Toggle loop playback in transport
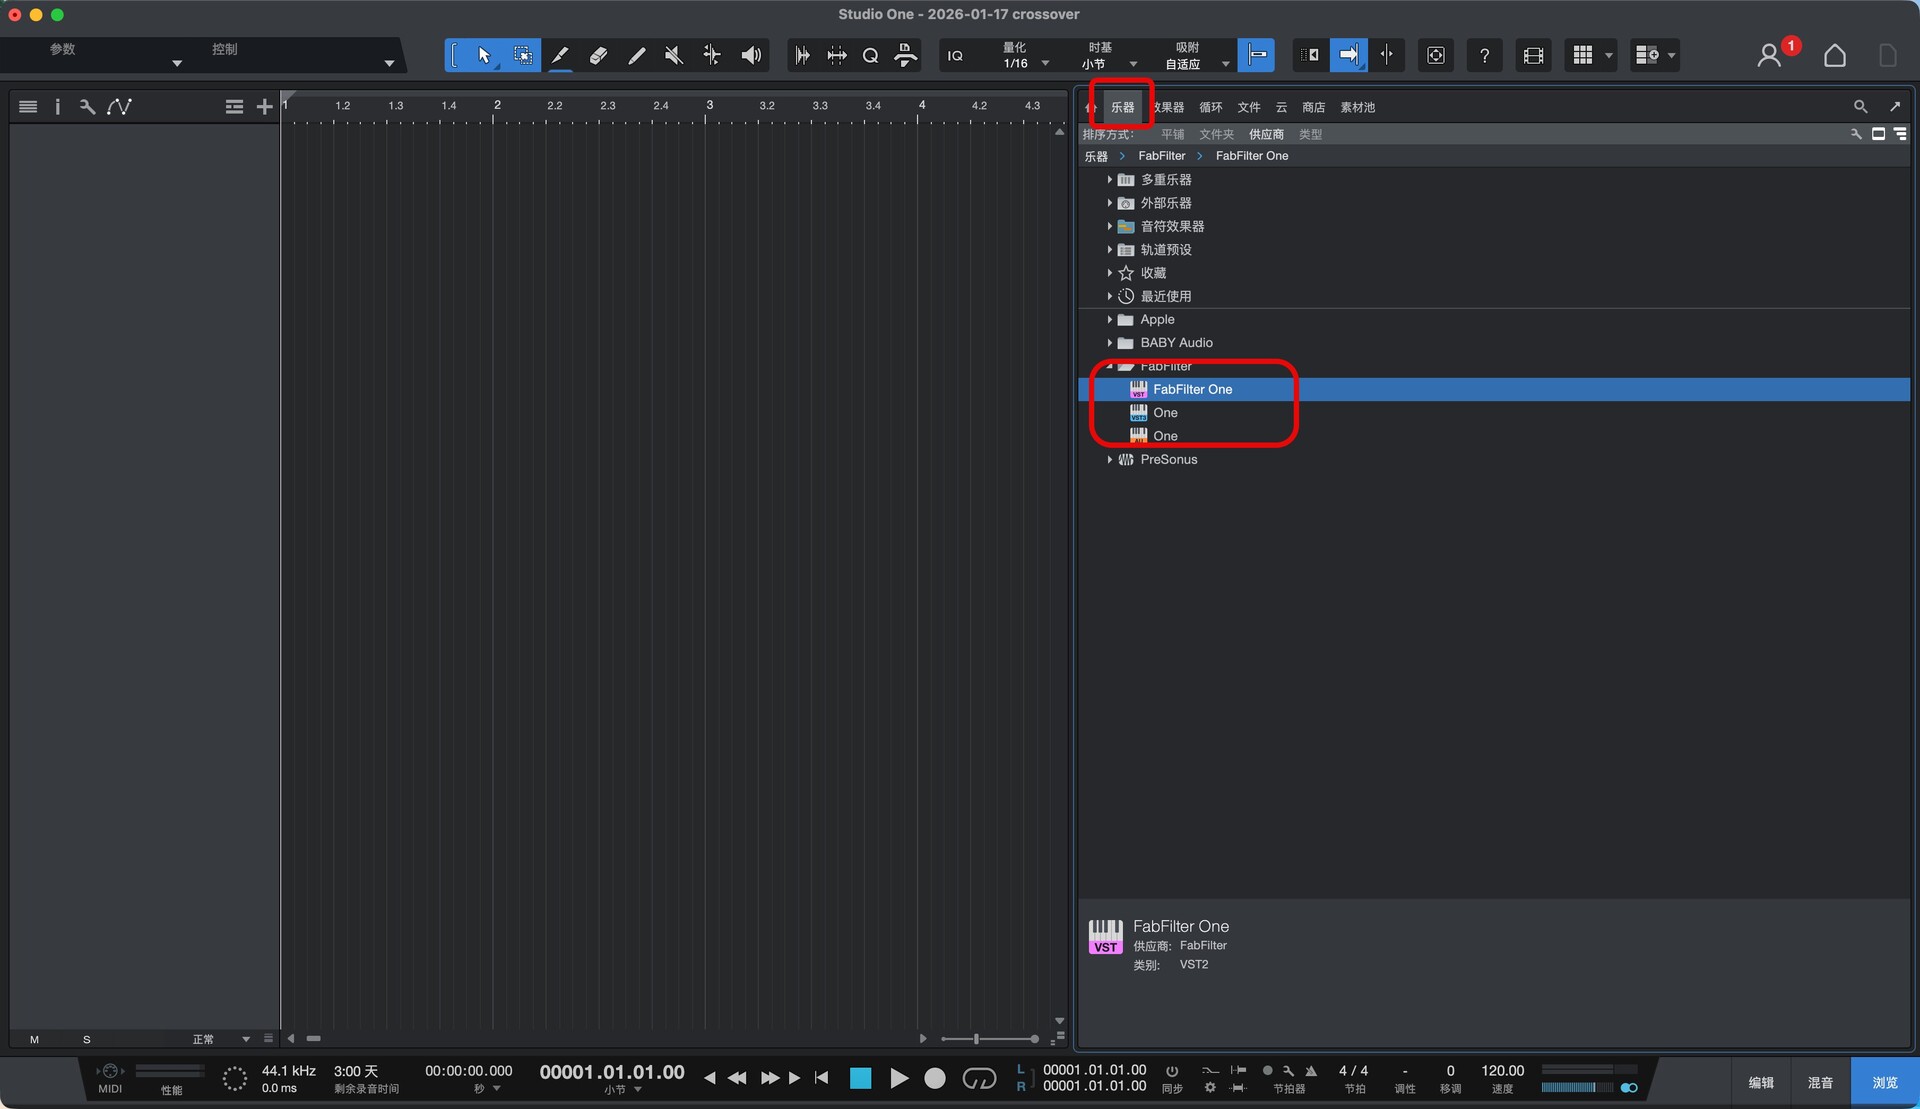This screenshot has height=1109, width=1920. 978,1078
